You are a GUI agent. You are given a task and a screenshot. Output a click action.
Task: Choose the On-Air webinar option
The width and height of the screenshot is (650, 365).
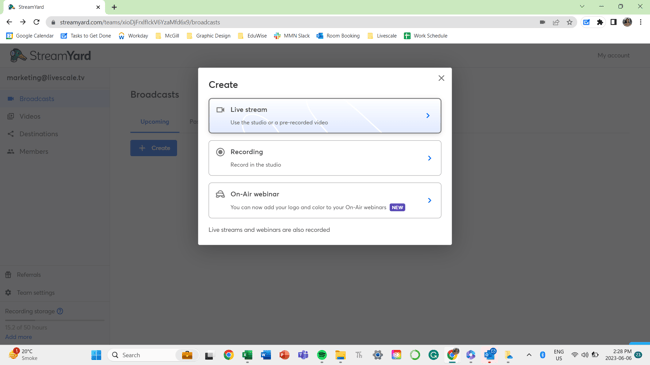(325, 200)
